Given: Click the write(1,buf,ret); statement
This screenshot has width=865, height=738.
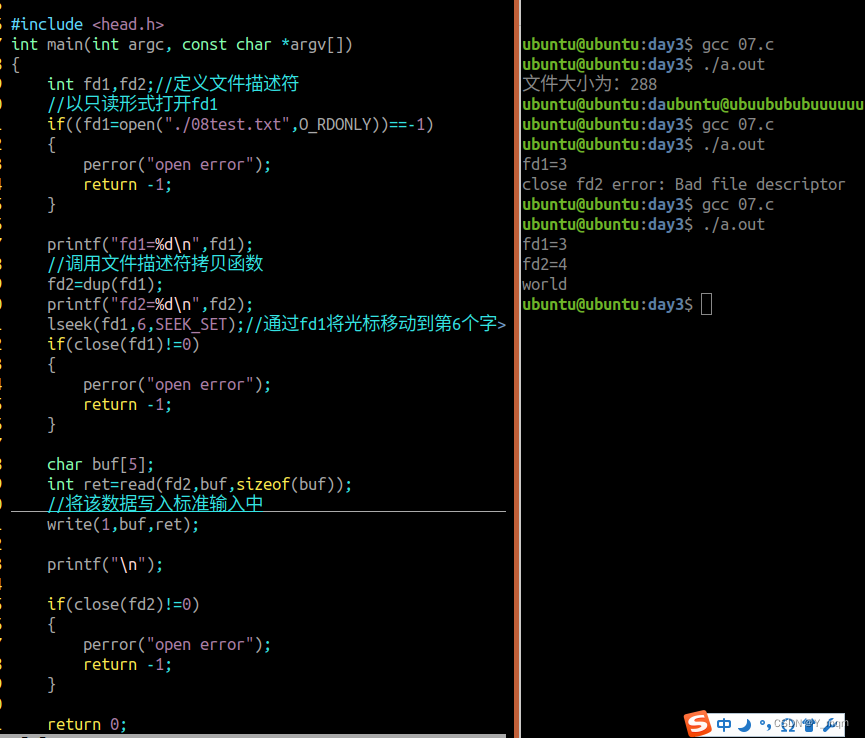Looking at the screenshot, I should pos(123,525).
